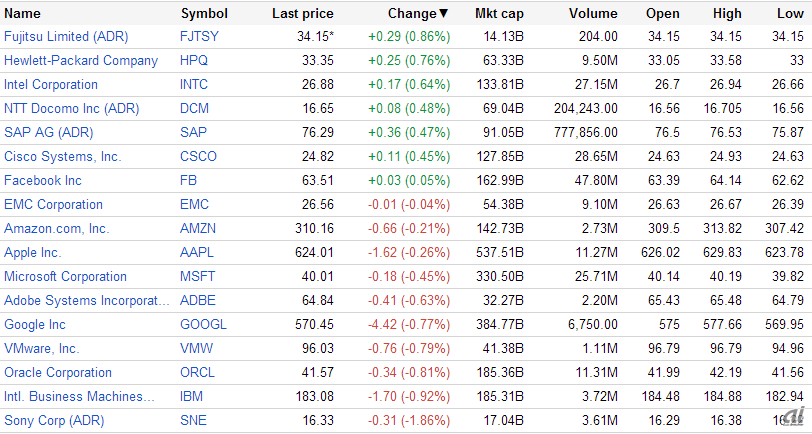Open Intel Corporation stock page

coord(51,85)
